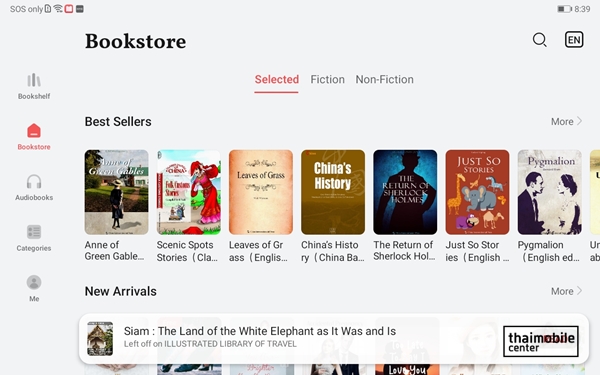600x375 pixels.
Task: Open the Pygmalion book cover
Action: [x=549, y=192]
